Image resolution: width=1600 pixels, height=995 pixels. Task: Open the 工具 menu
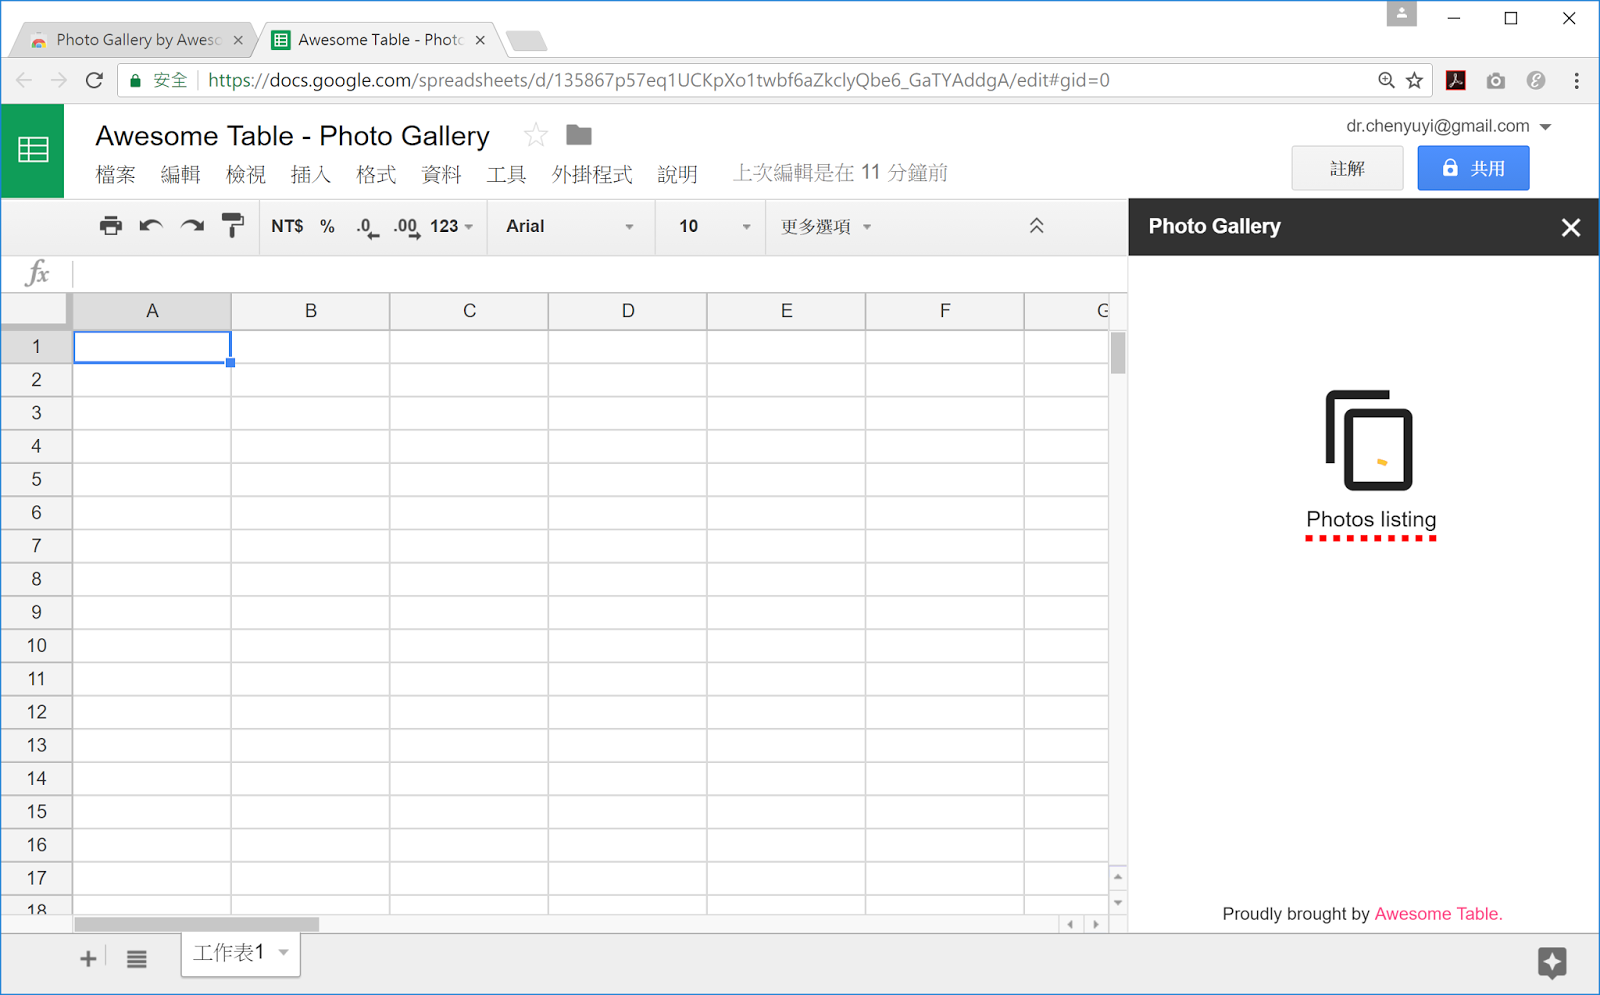506,174
